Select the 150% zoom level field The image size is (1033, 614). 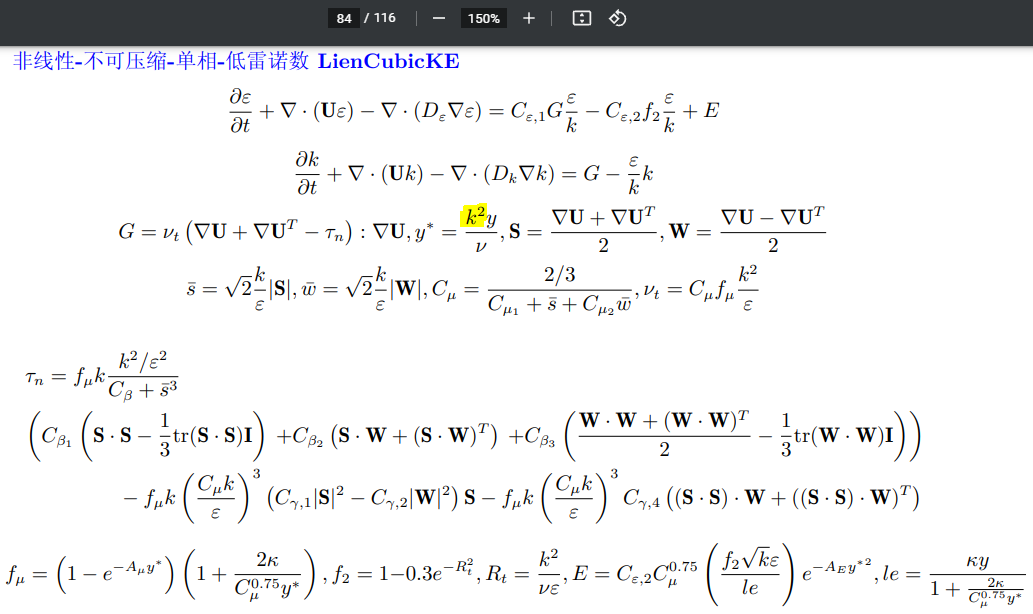[x=484, y=18]
